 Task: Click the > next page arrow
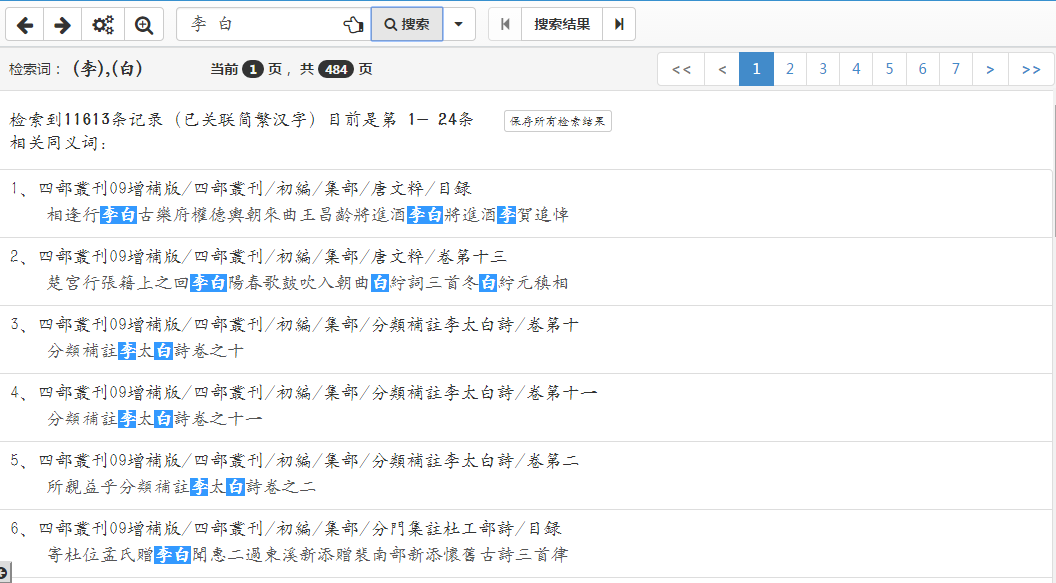[989, 69]
